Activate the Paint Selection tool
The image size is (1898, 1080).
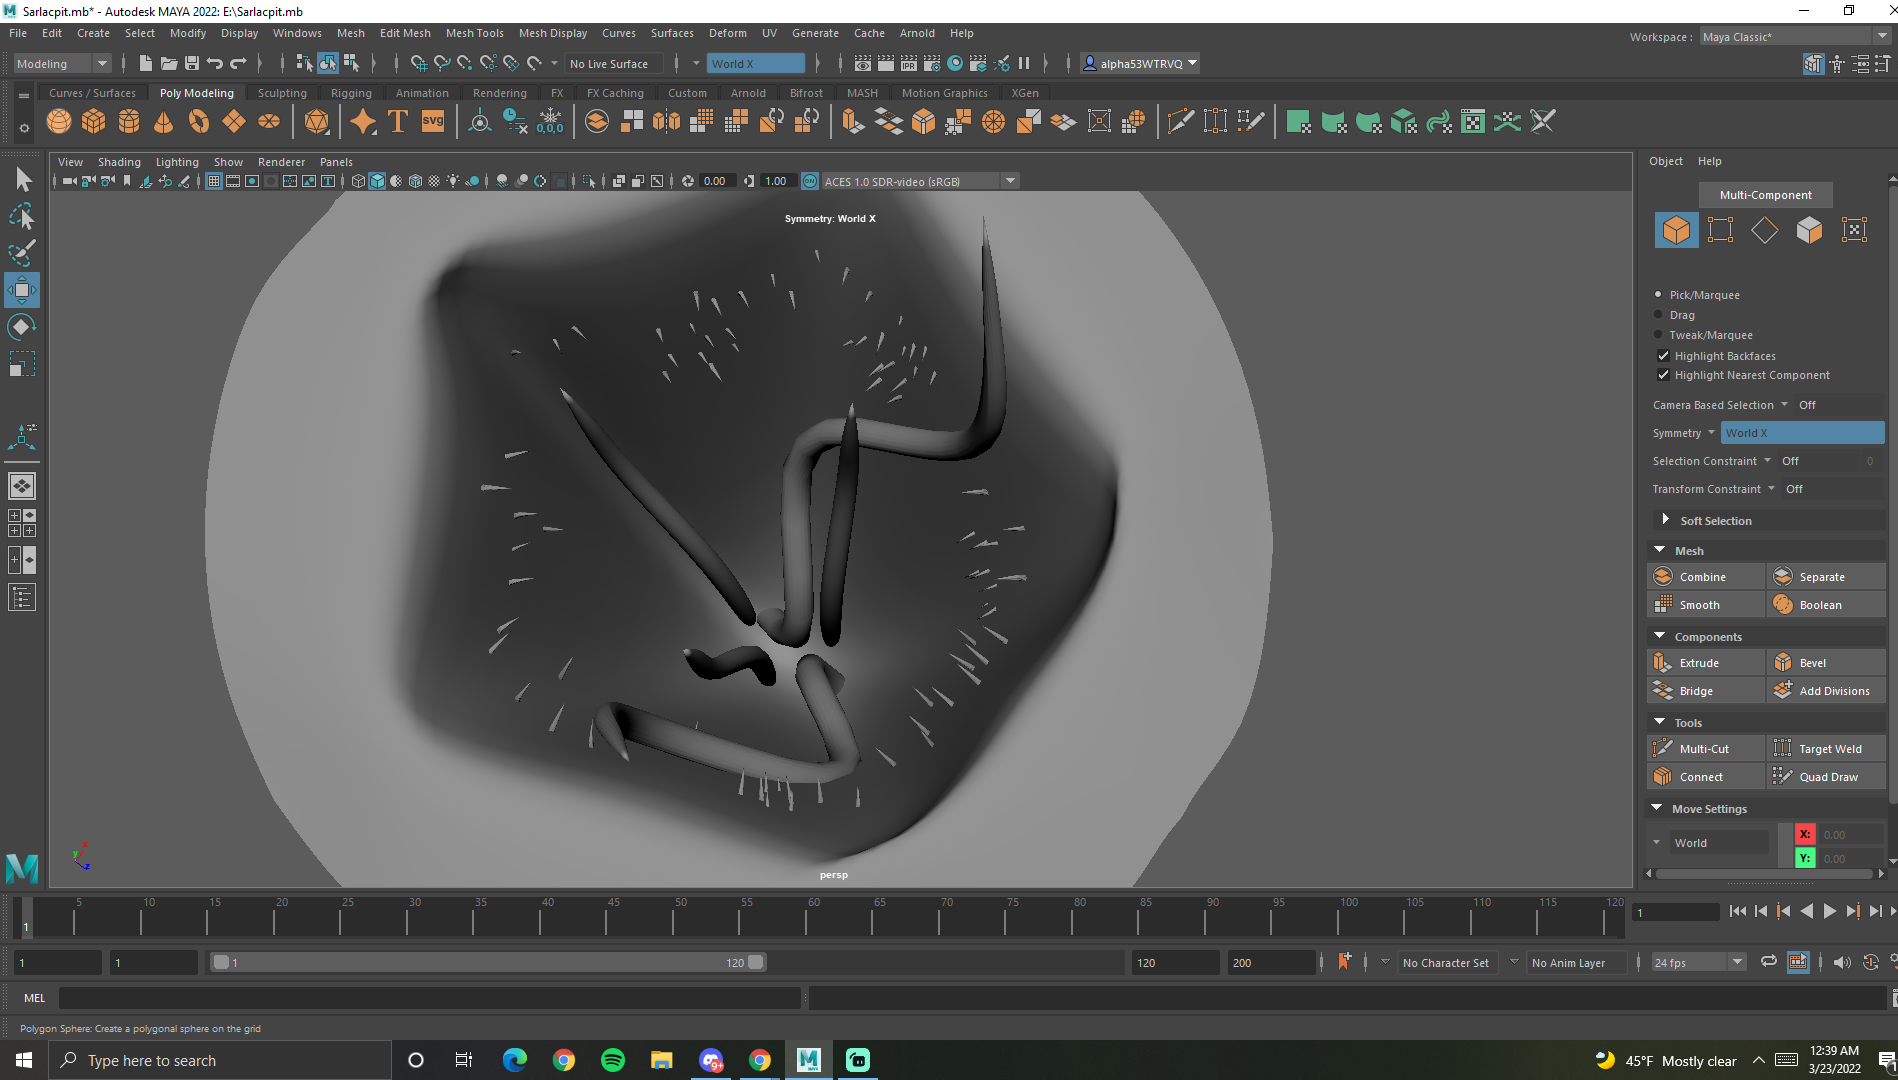(x=22, y=252)
